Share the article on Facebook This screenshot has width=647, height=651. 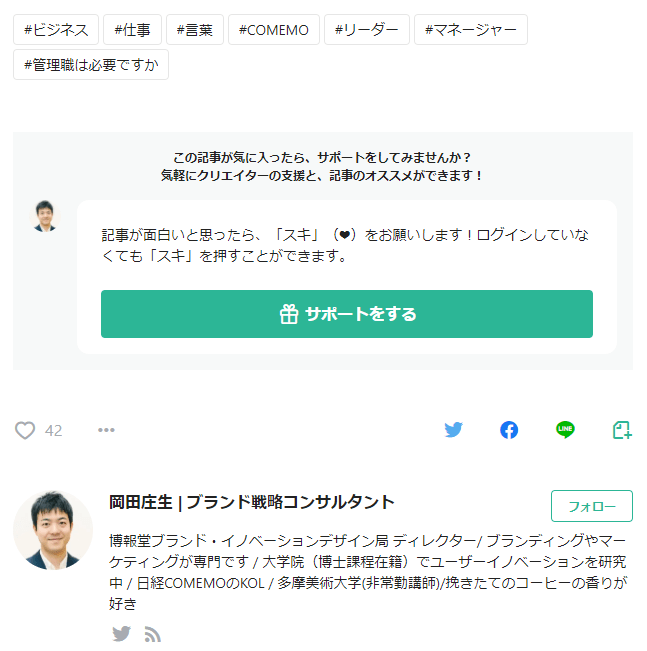(x=509, y=430)
